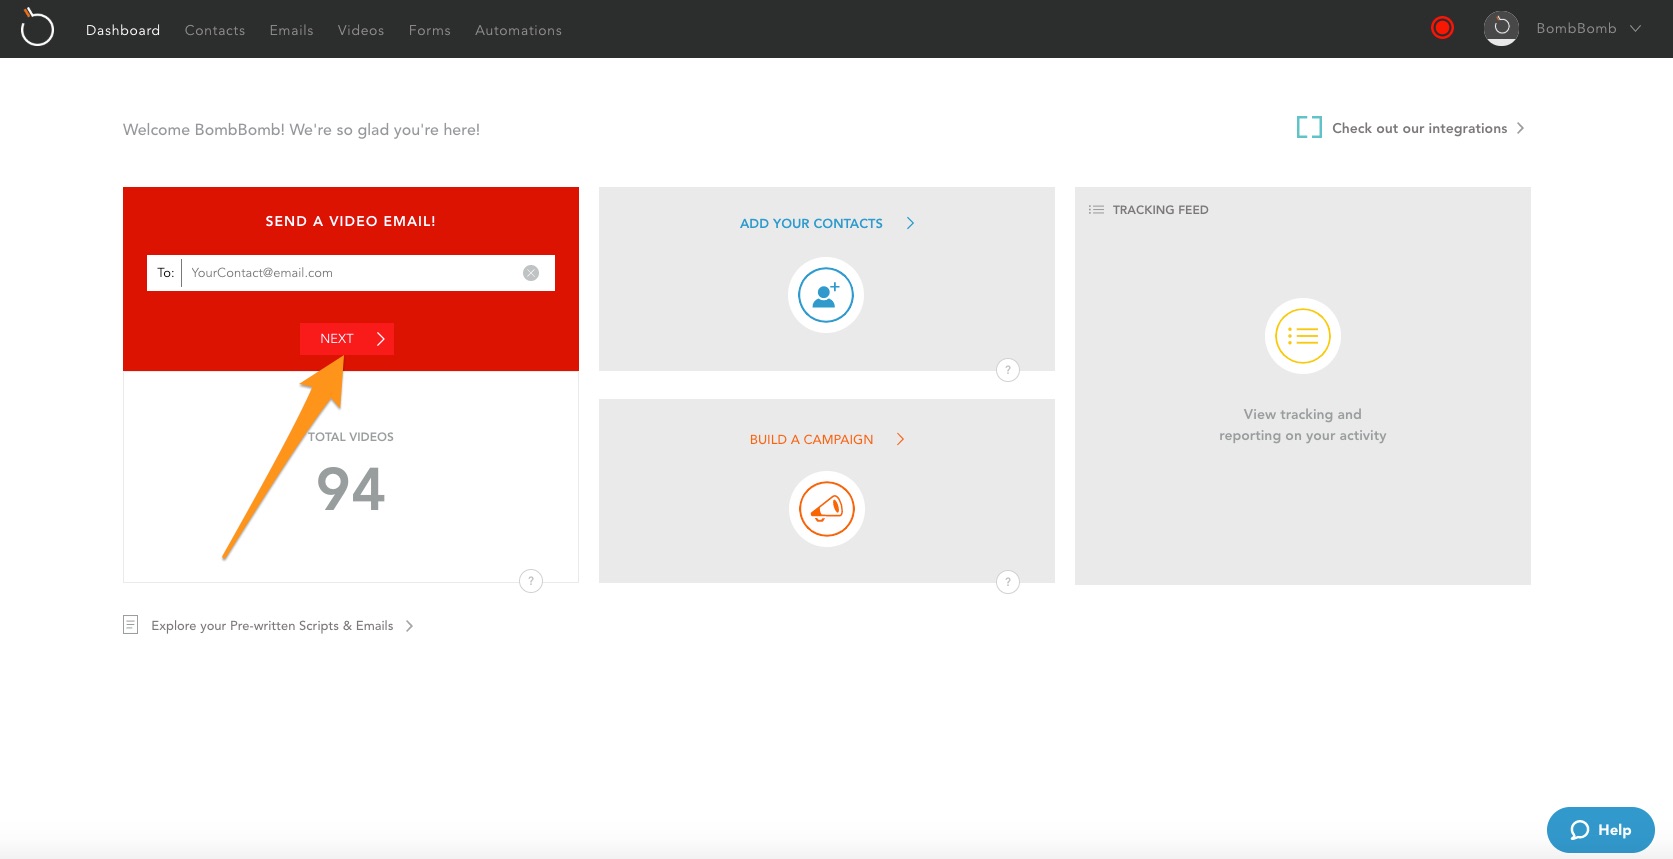
Task: Click the total videos count 94
Action: coord(351,489)
